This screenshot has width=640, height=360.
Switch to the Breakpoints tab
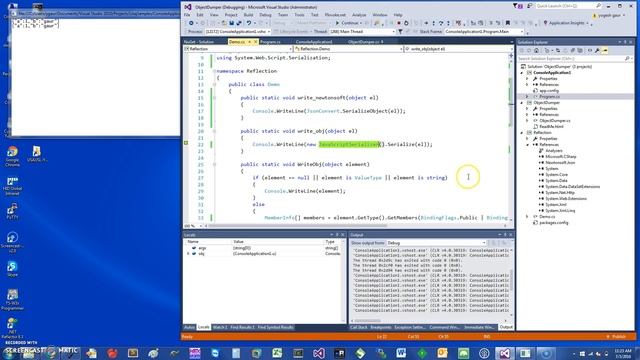(380, 327)
